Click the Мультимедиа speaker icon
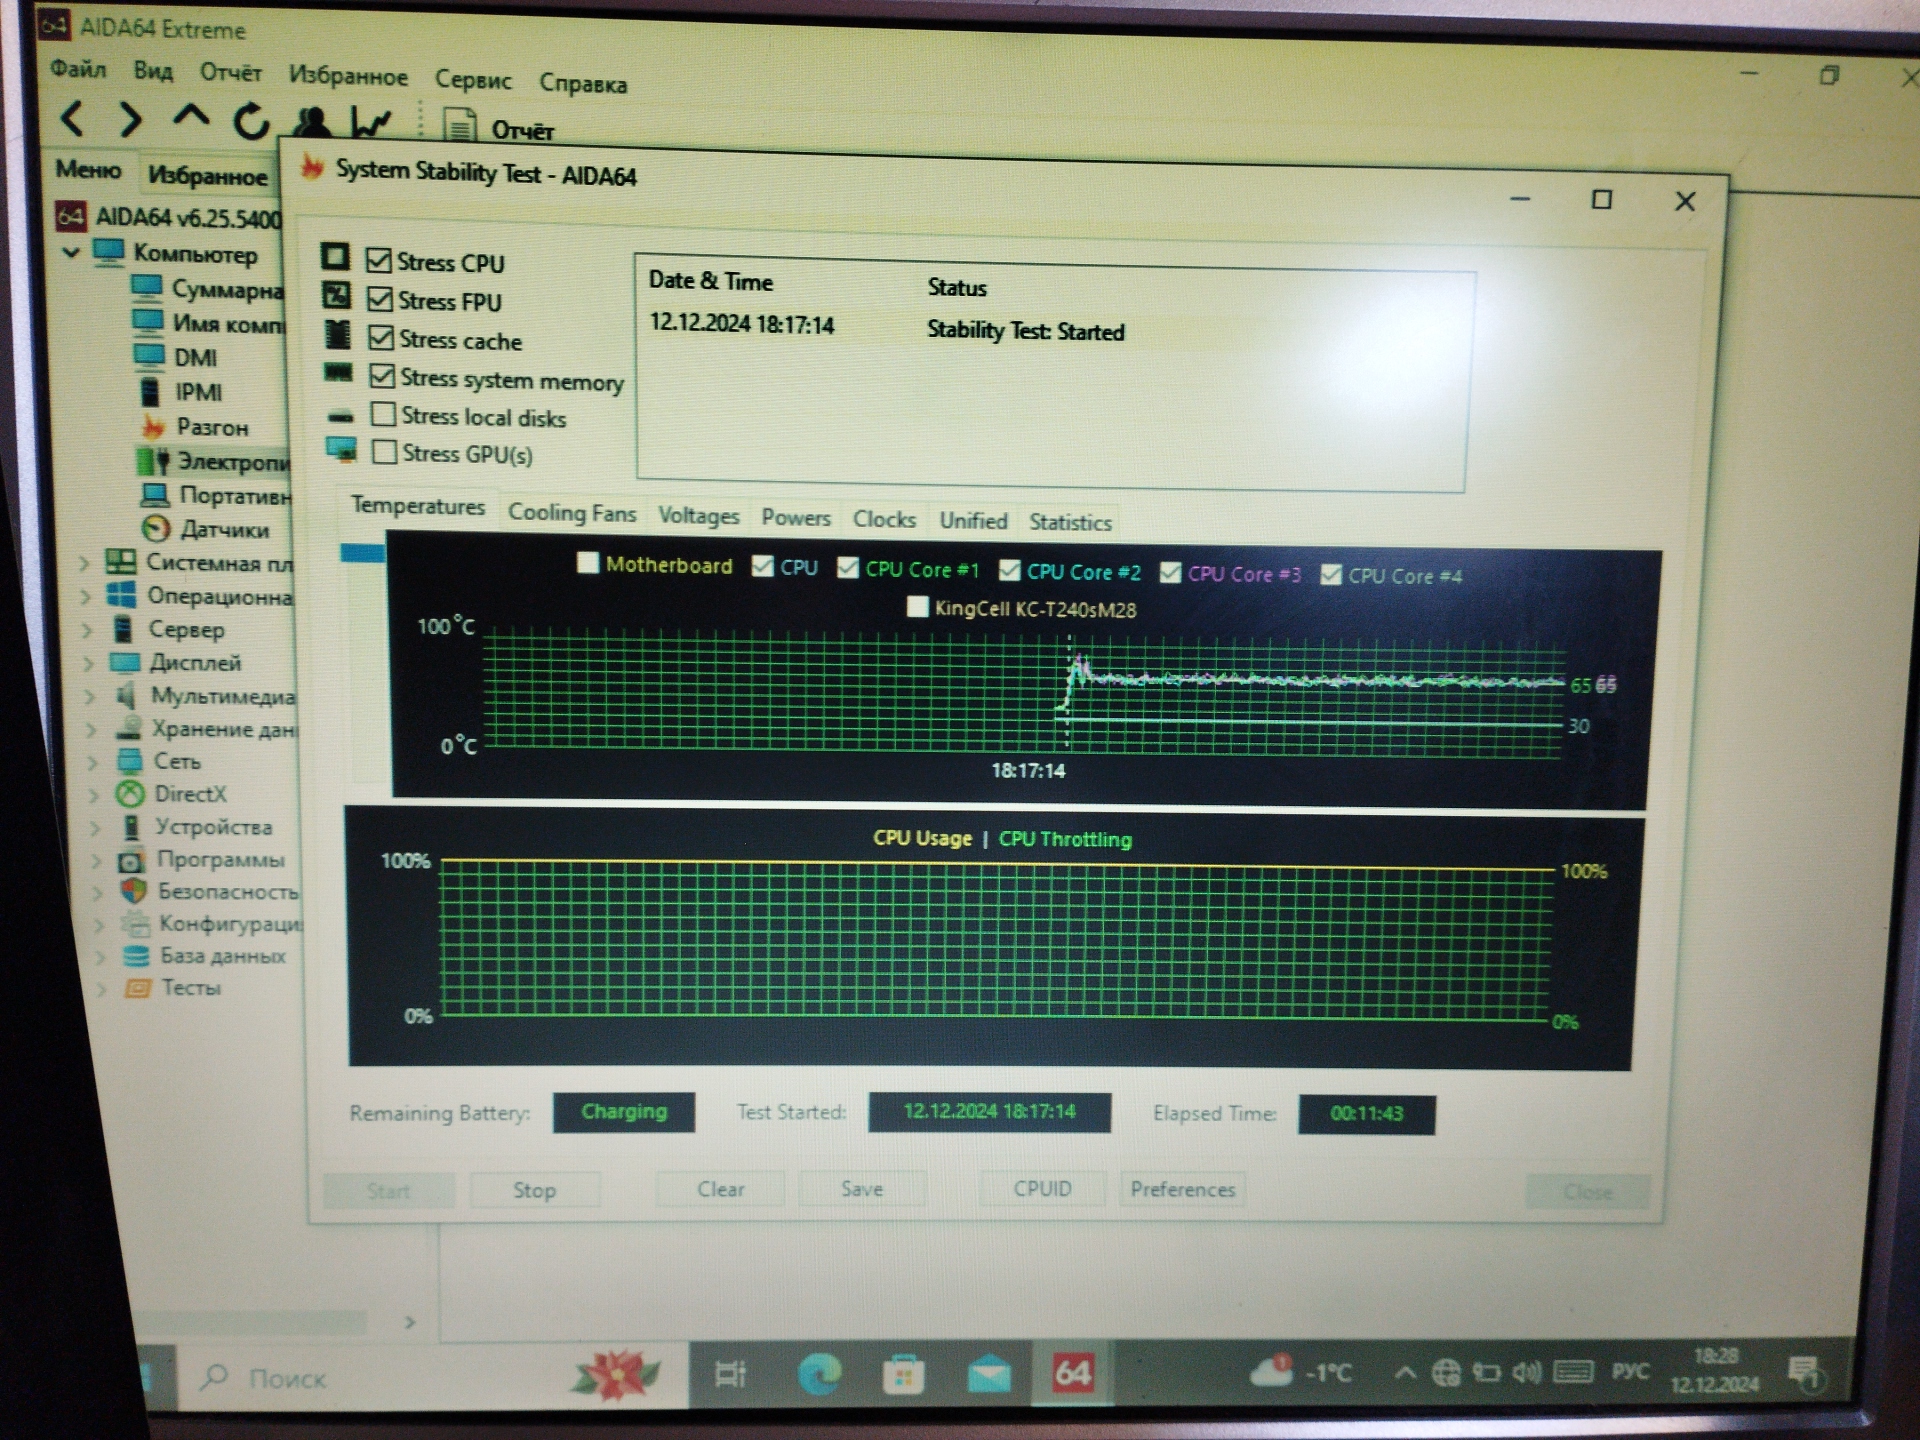 (x=126, y=695)
